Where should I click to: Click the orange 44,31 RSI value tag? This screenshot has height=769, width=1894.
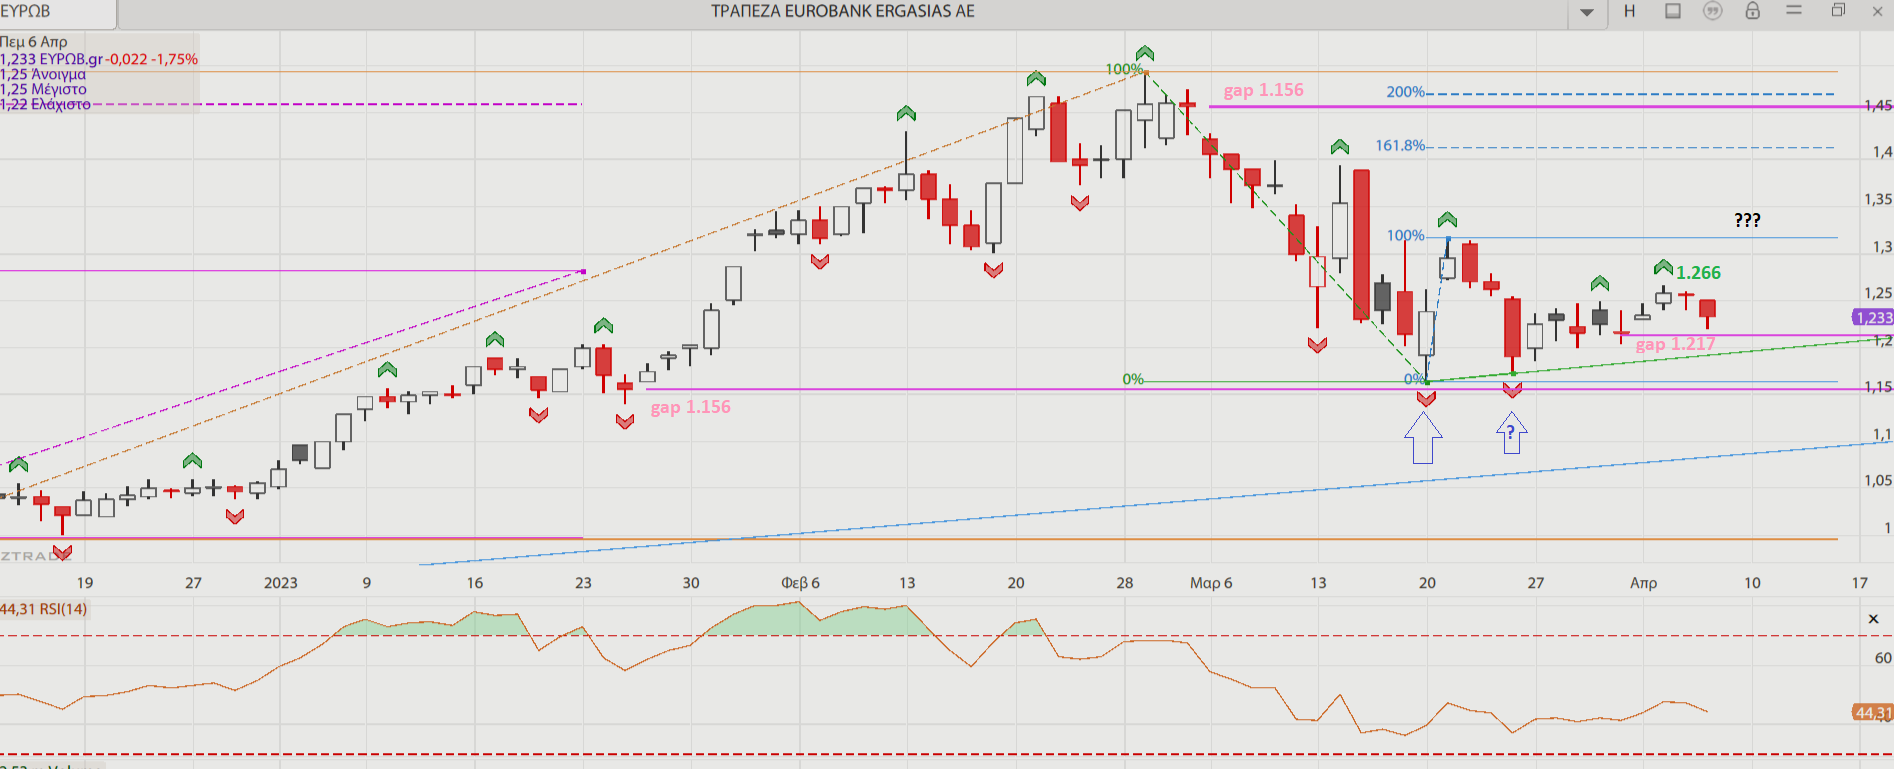click(1873, 713)
